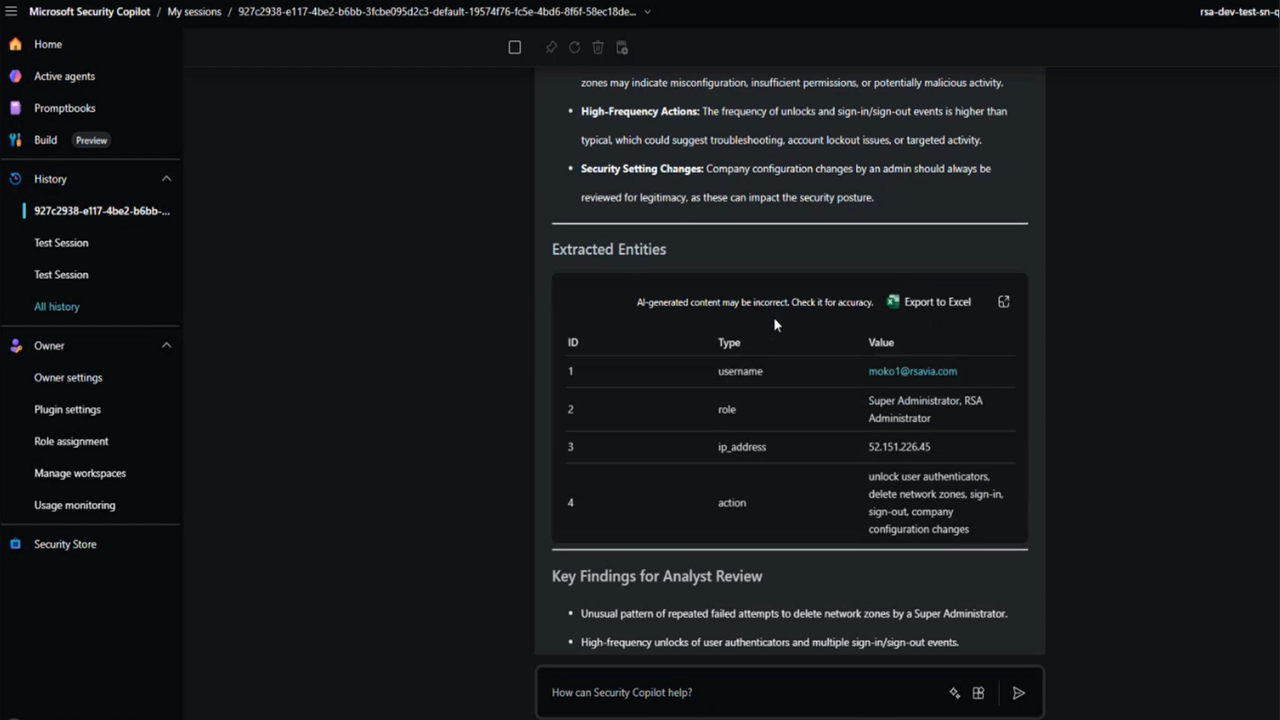Click the Extracted Entities heading
1280x720 pixels.
click(609, 249)
